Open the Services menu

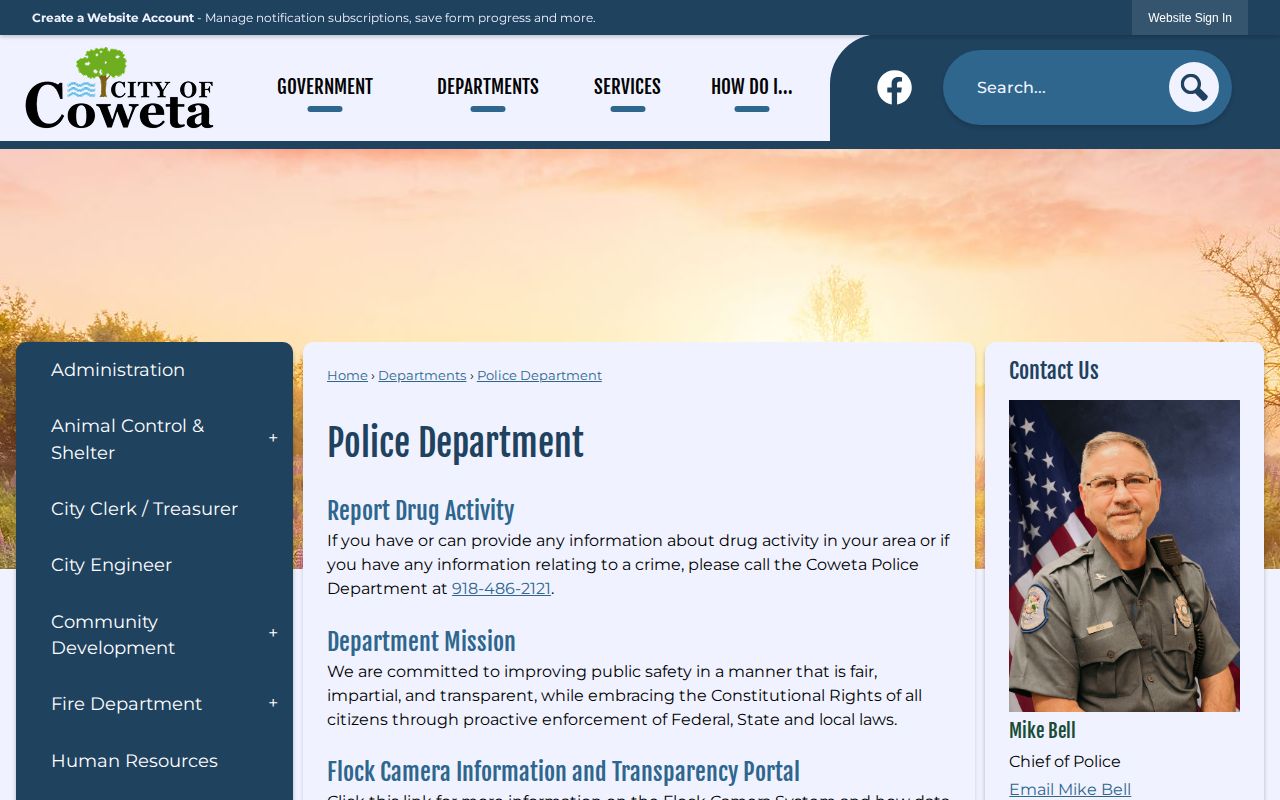tap(627, 88)
